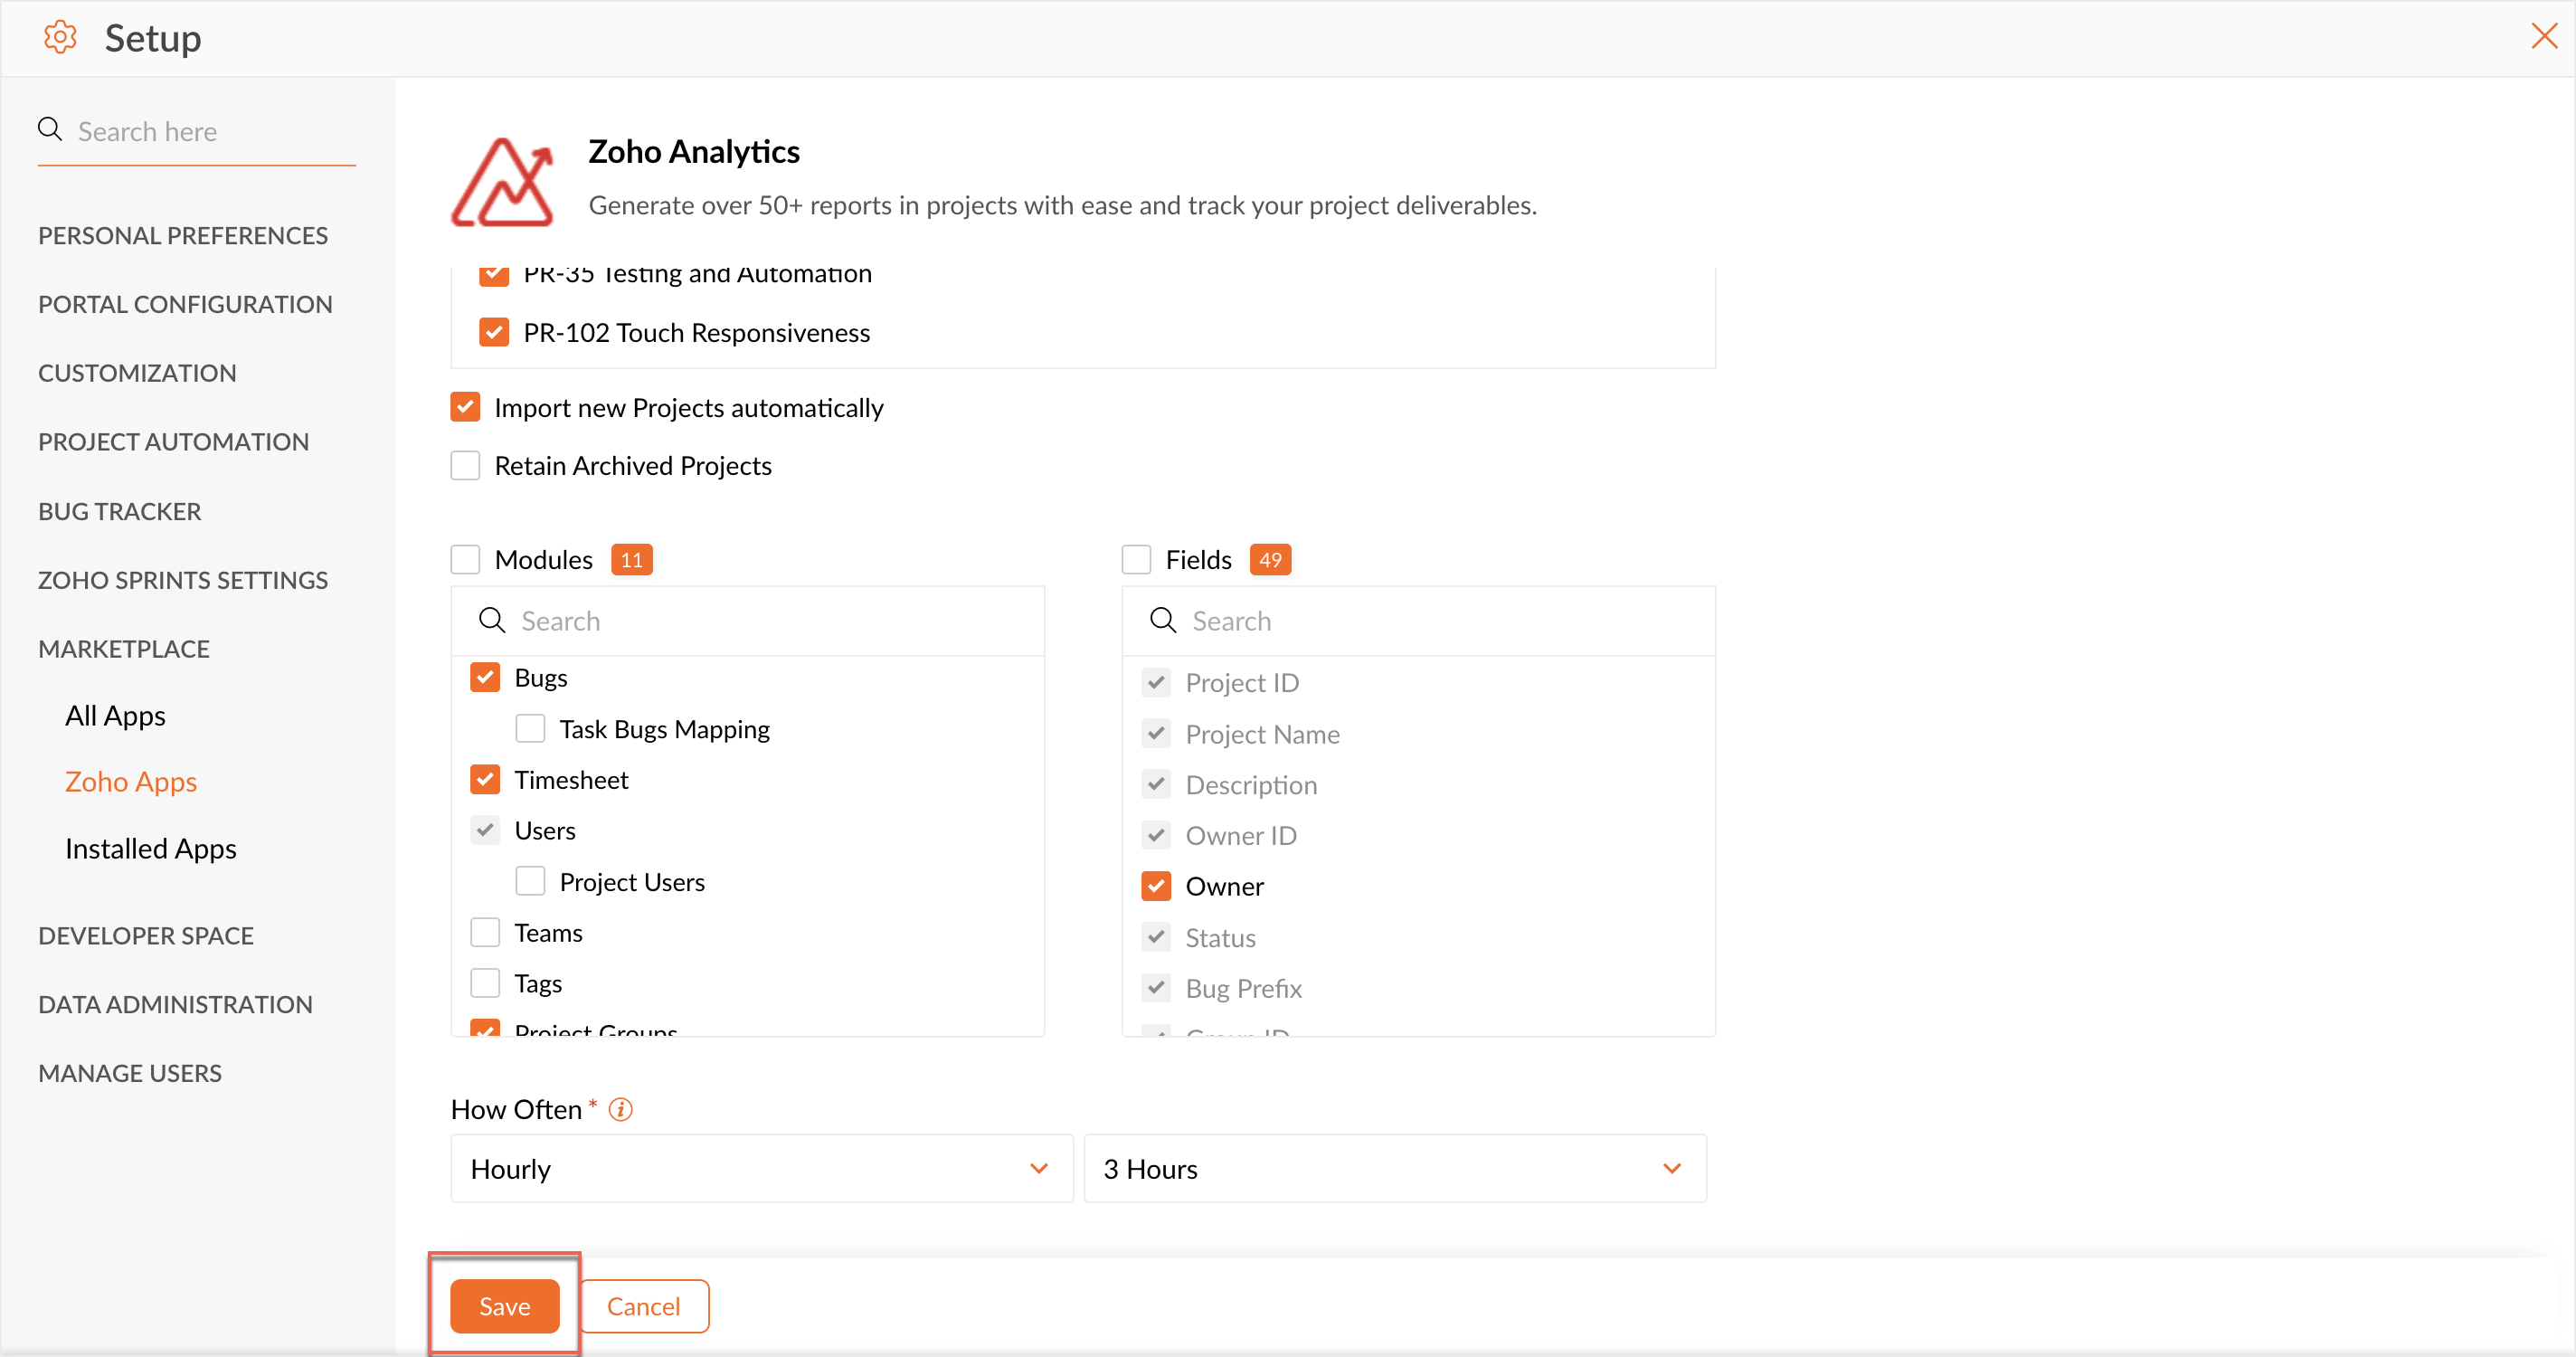Expand the Marketplace sidebar section

124,649
